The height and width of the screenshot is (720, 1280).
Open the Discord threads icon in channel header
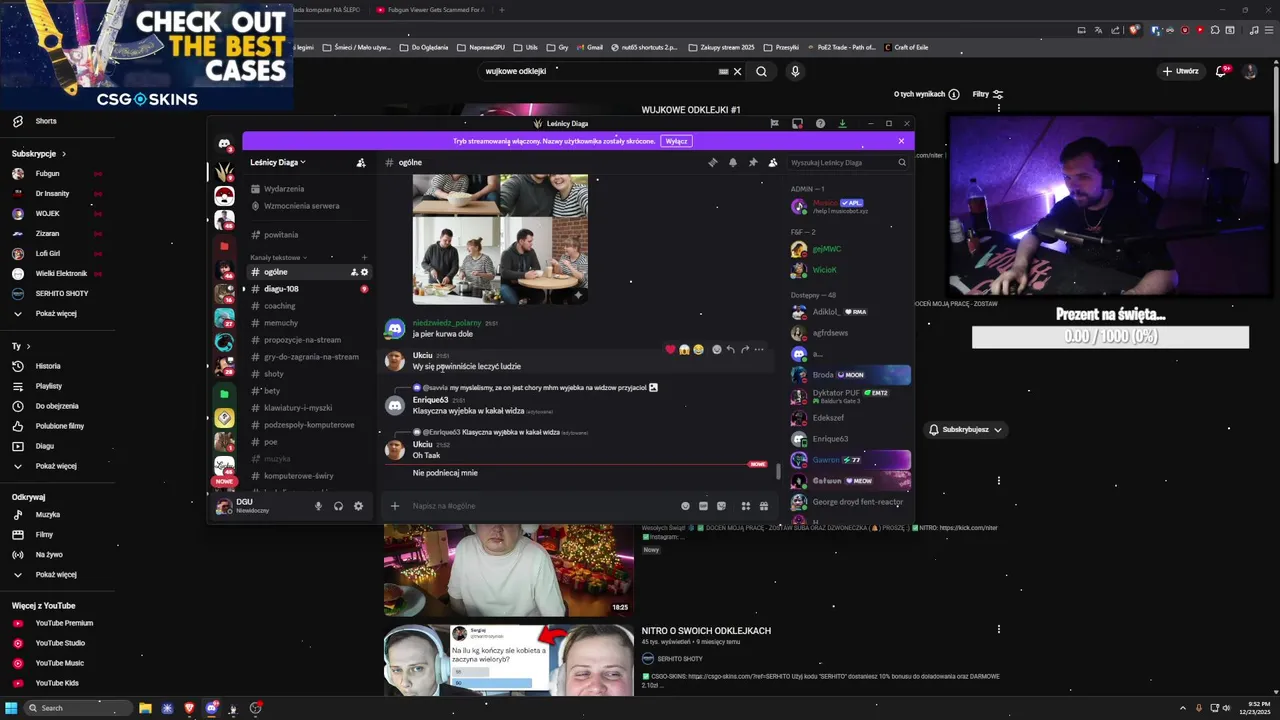pyautogui.click(x=713, y=162)
